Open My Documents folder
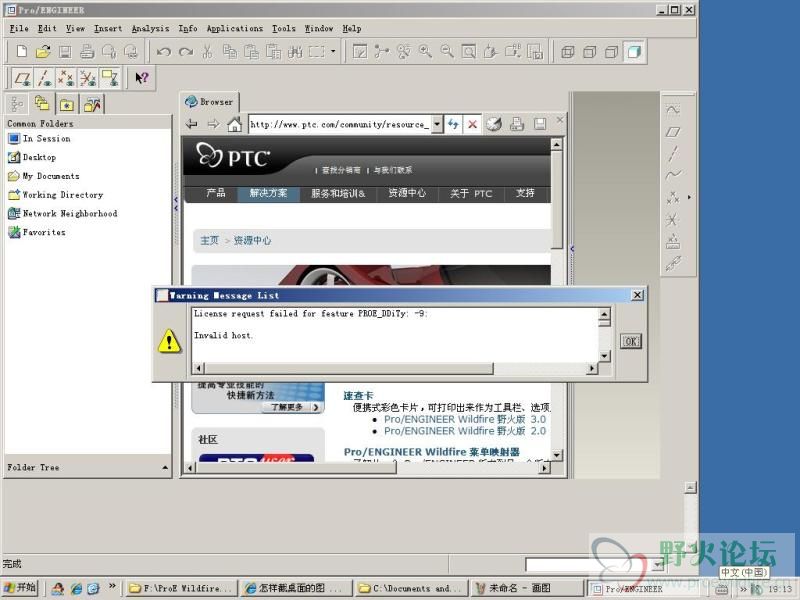This screenshot has width=800, height=600. pyautogui.click(x=43, y=176)
